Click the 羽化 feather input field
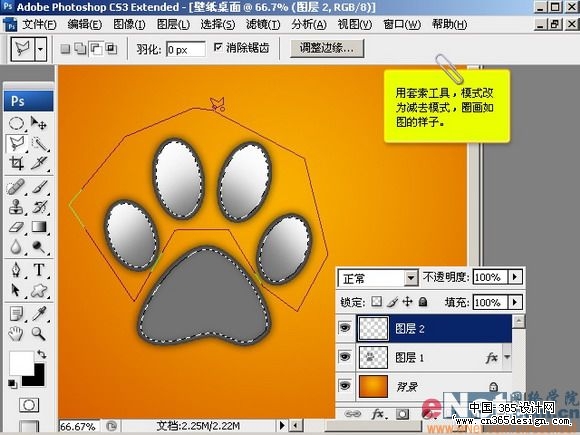Screen dimensions: 580x435 (x=186, y=49)
